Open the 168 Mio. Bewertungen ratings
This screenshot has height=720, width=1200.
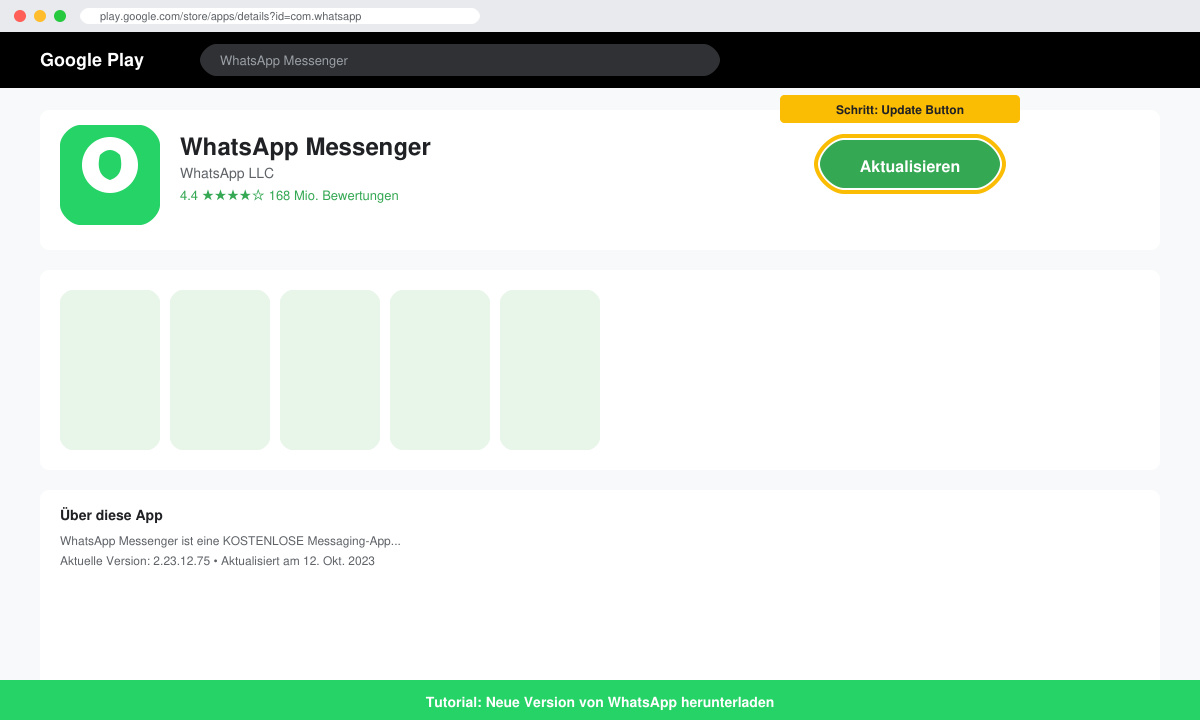click(x=334, y=196)
